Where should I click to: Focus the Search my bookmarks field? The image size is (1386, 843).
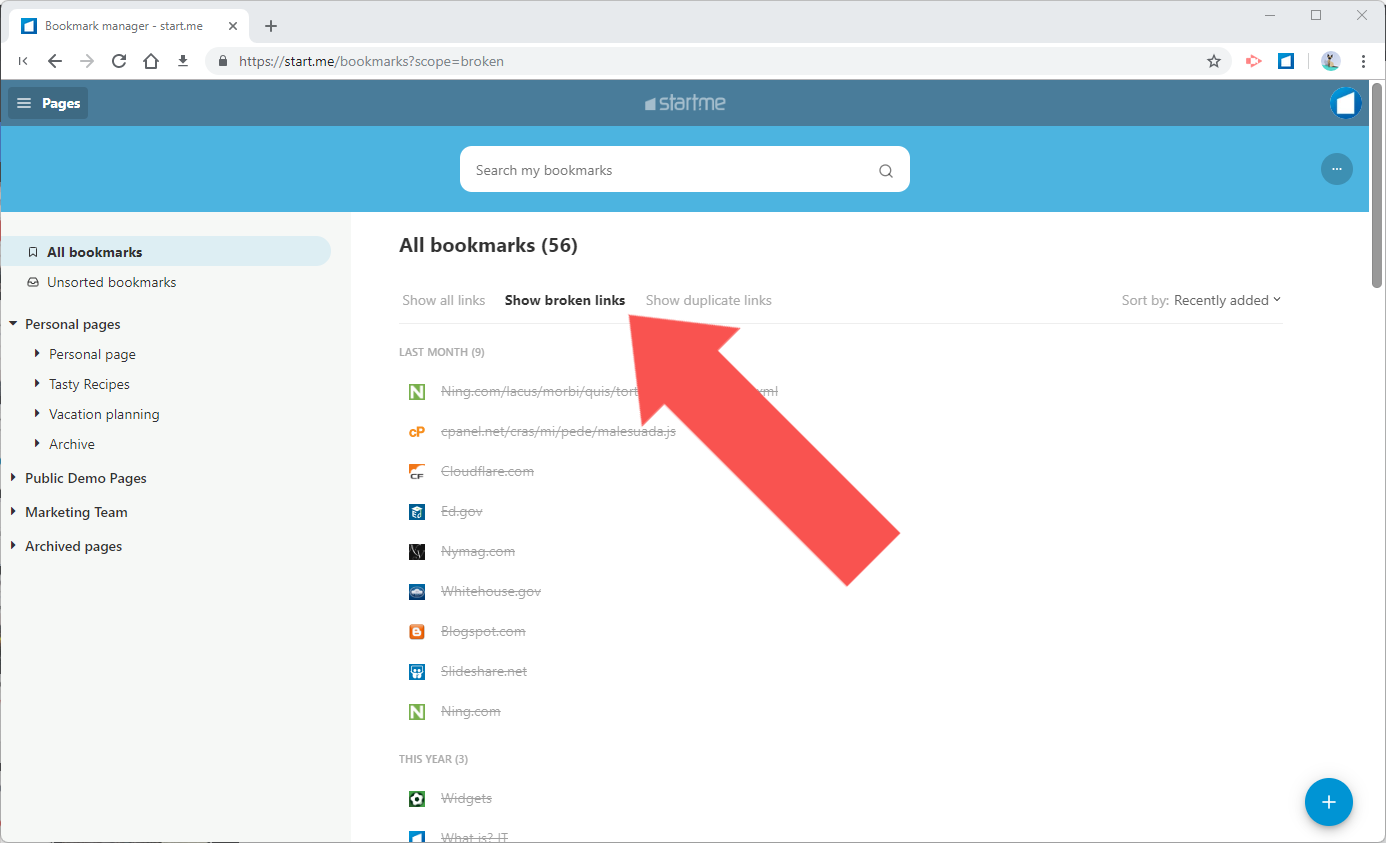coord(685,169)
